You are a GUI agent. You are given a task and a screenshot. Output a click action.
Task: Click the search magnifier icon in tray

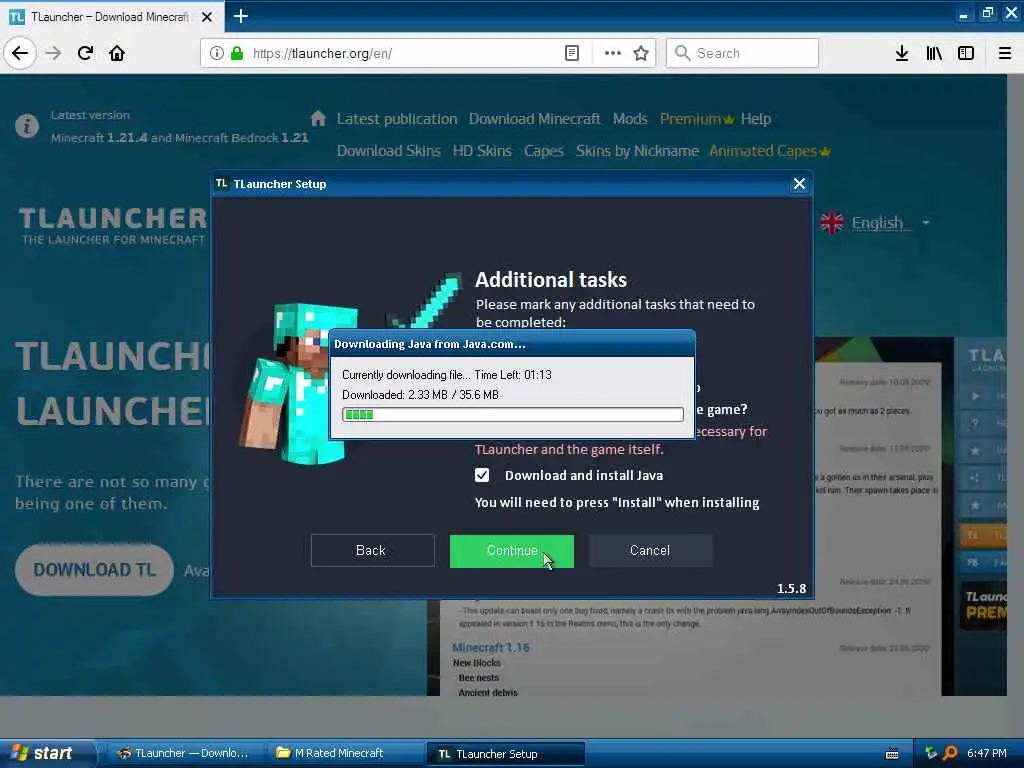[x=950, y=753]
